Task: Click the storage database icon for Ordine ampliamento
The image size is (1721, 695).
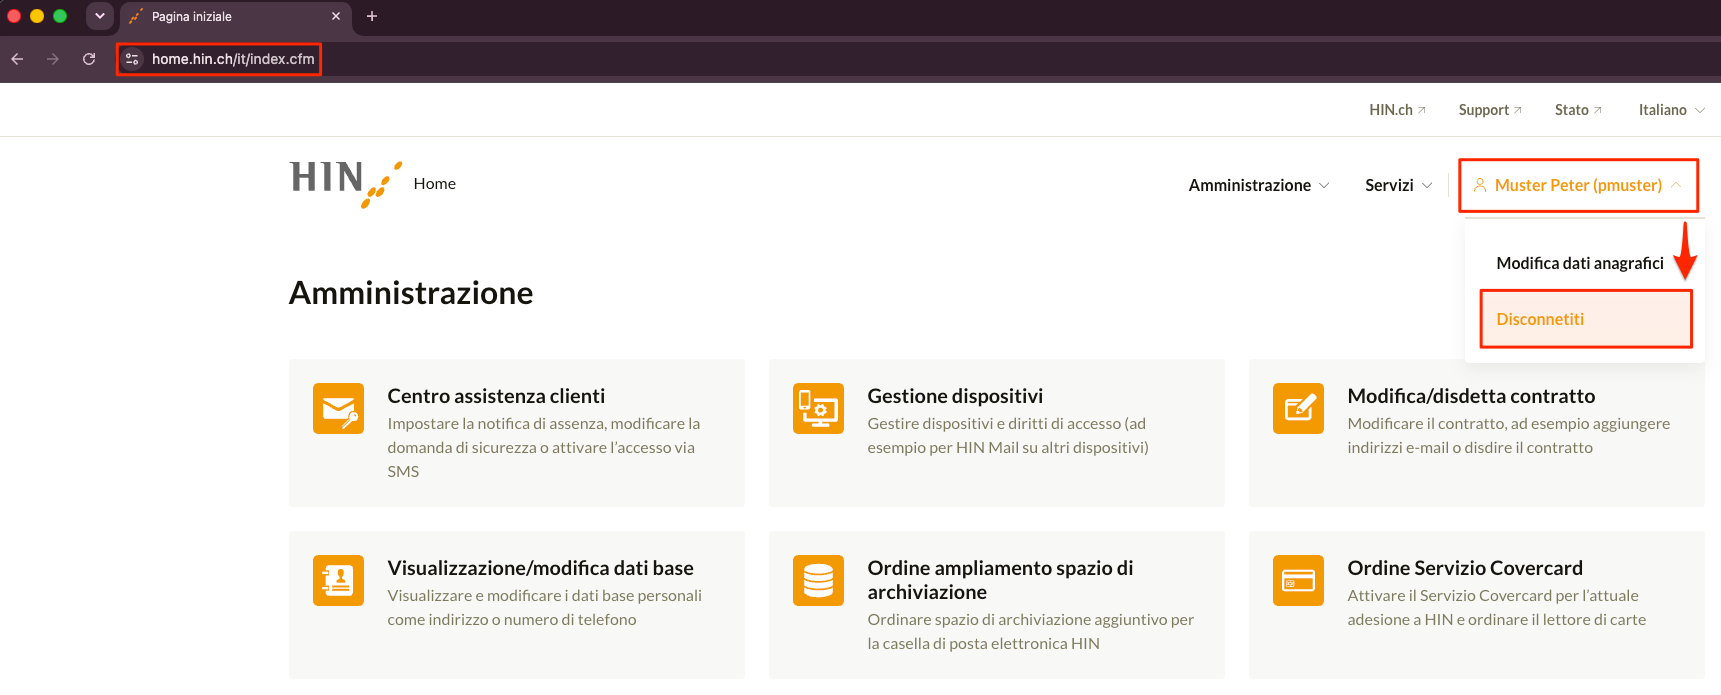Action: [x=818, y=580]
